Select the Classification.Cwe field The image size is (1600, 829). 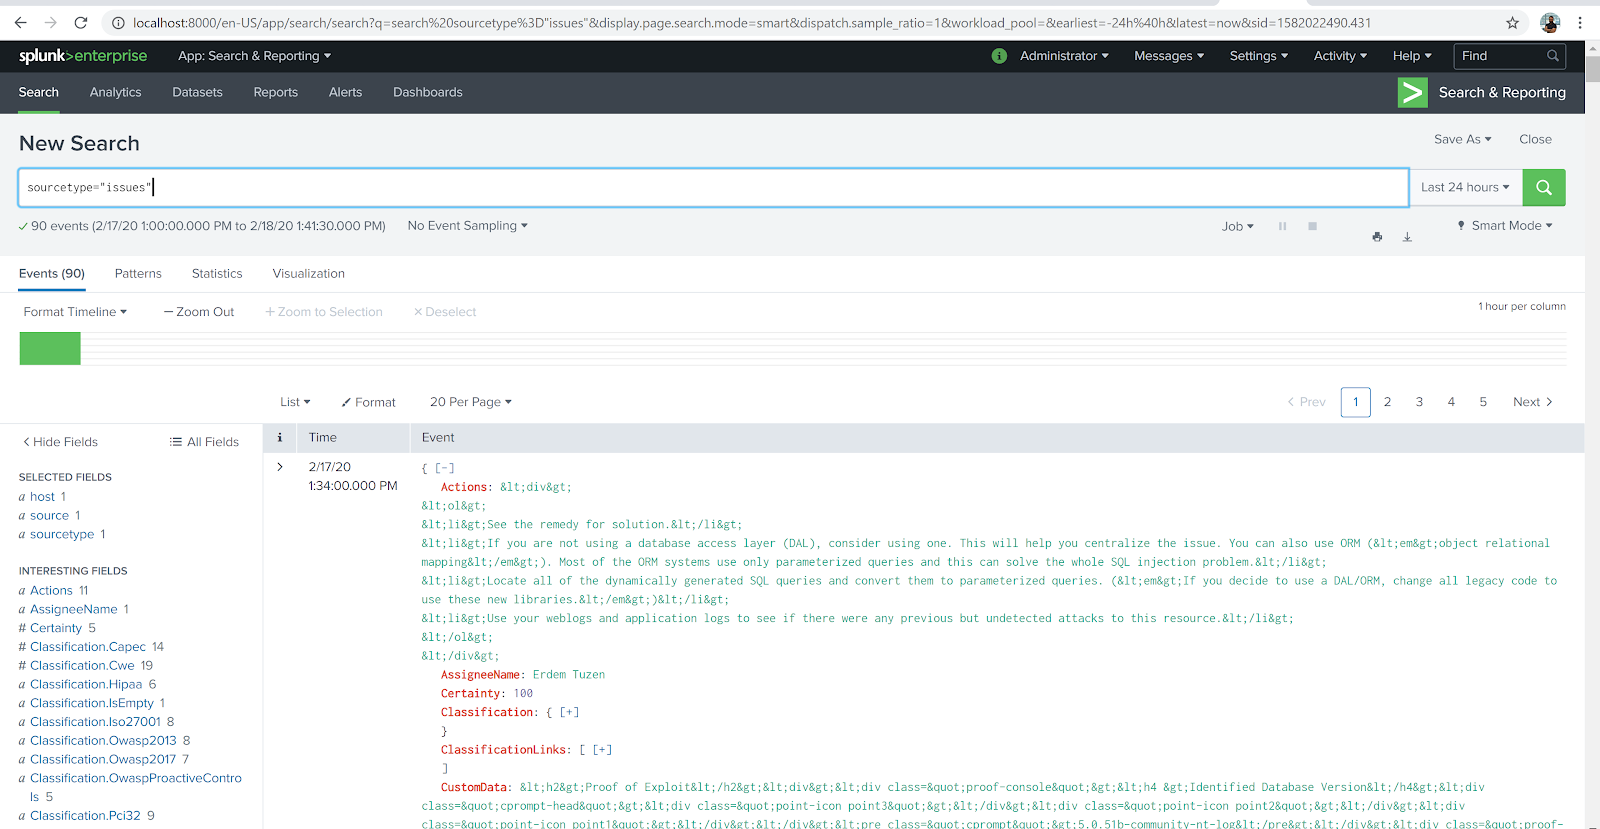82,666
